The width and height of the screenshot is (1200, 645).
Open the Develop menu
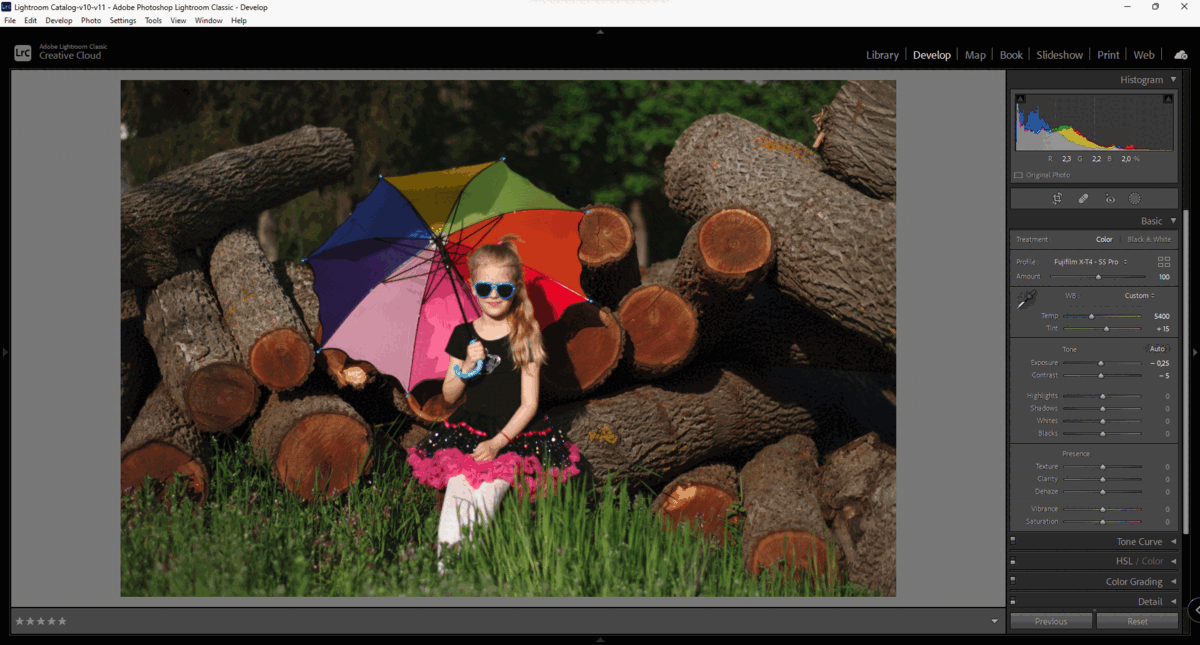pos(59,20)
